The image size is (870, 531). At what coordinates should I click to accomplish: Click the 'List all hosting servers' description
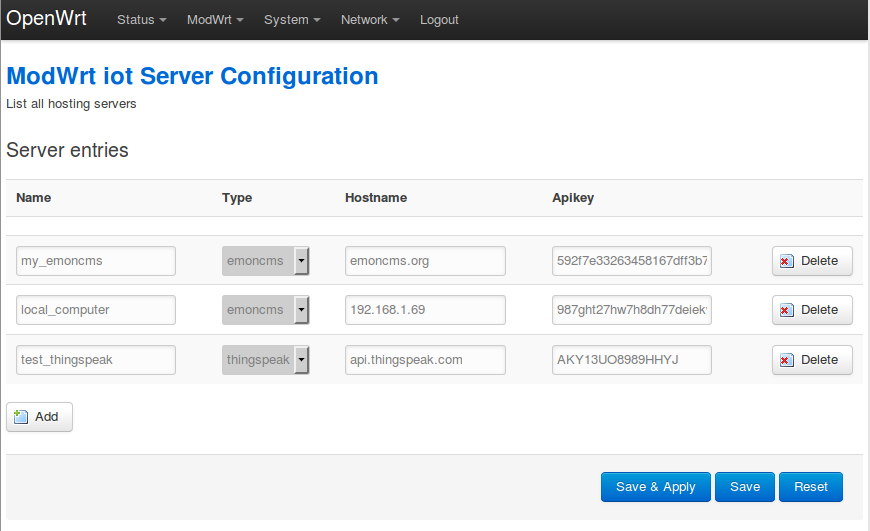click(71, 104)
